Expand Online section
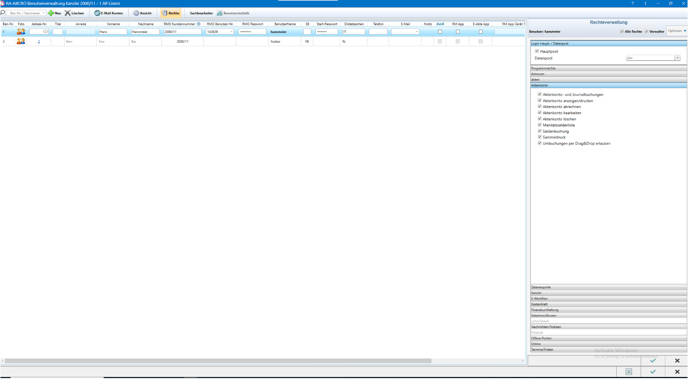Screen dimensions: 688x379 [x=609, y=344]
